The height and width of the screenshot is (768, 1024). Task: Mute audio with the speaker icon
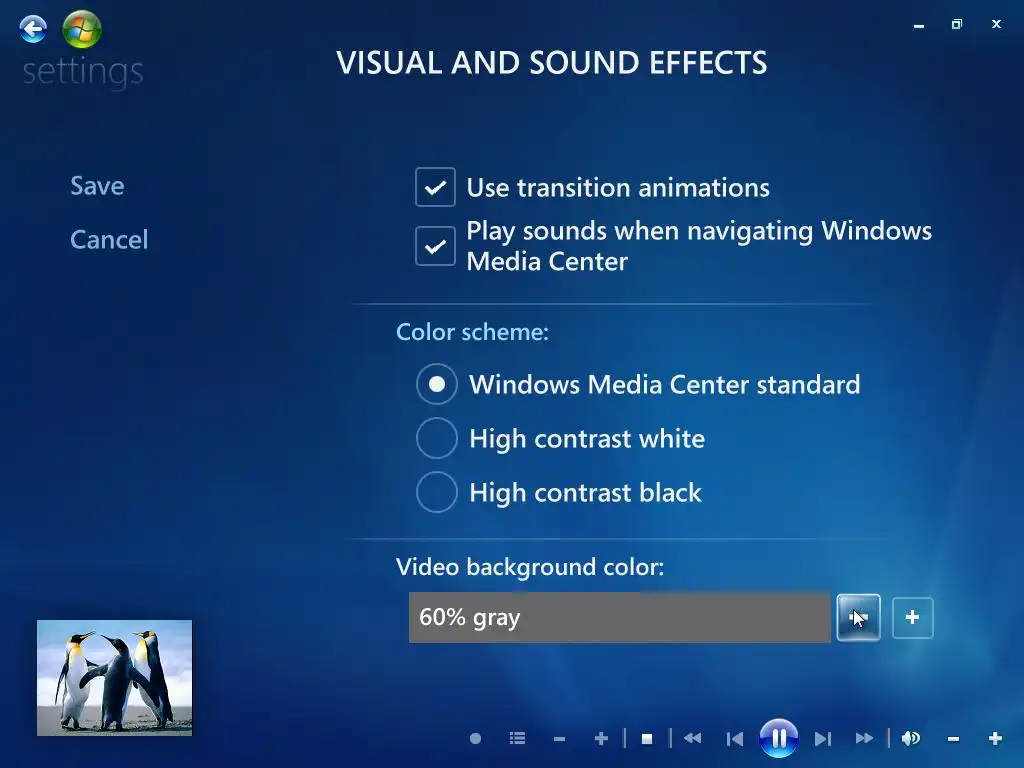pyautogui.click(x=911, y=739)
